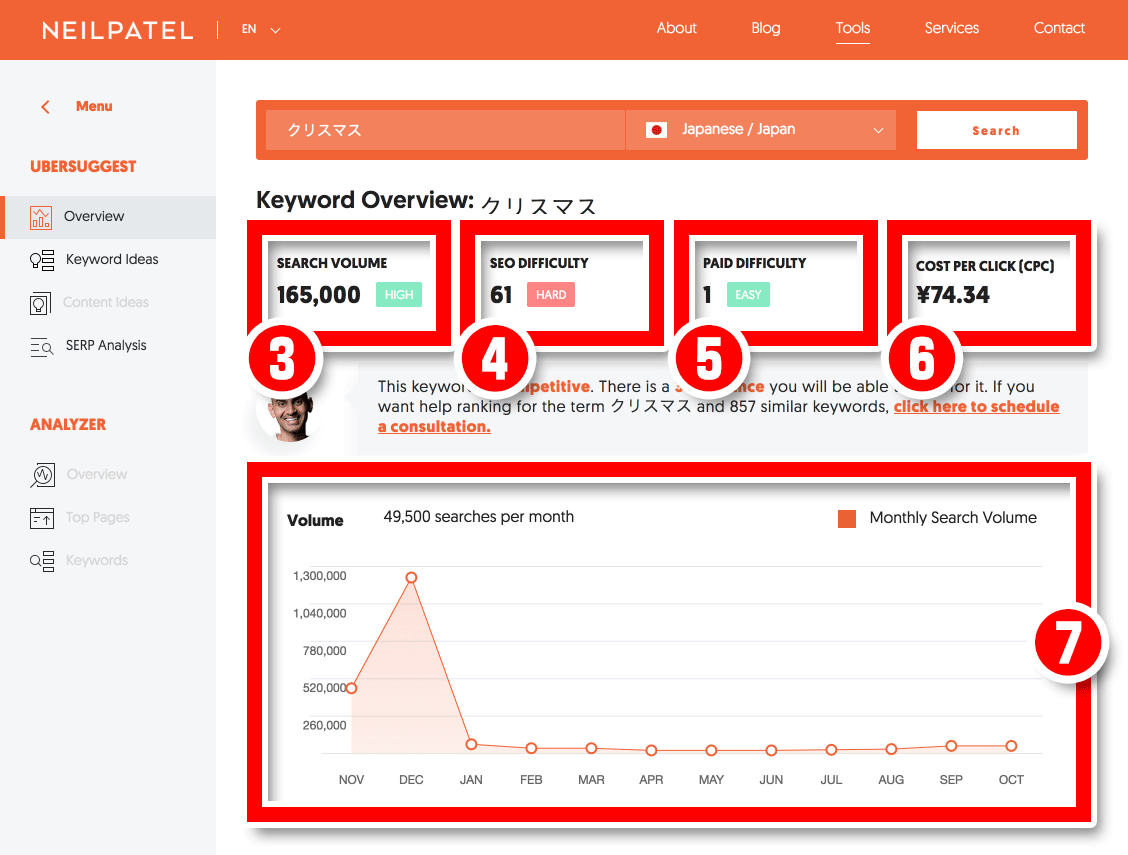Click the '49,500 searches per month' text
This screenshot has width=1128, height=855.
478,517
